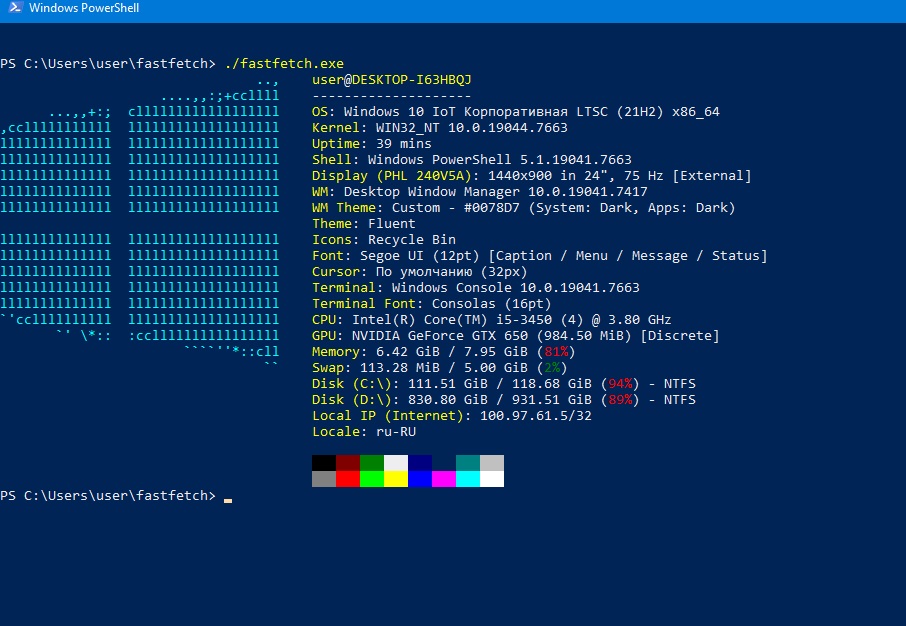Click the WM Theme Custom #0078D7 line

click(x=523, y=208)
